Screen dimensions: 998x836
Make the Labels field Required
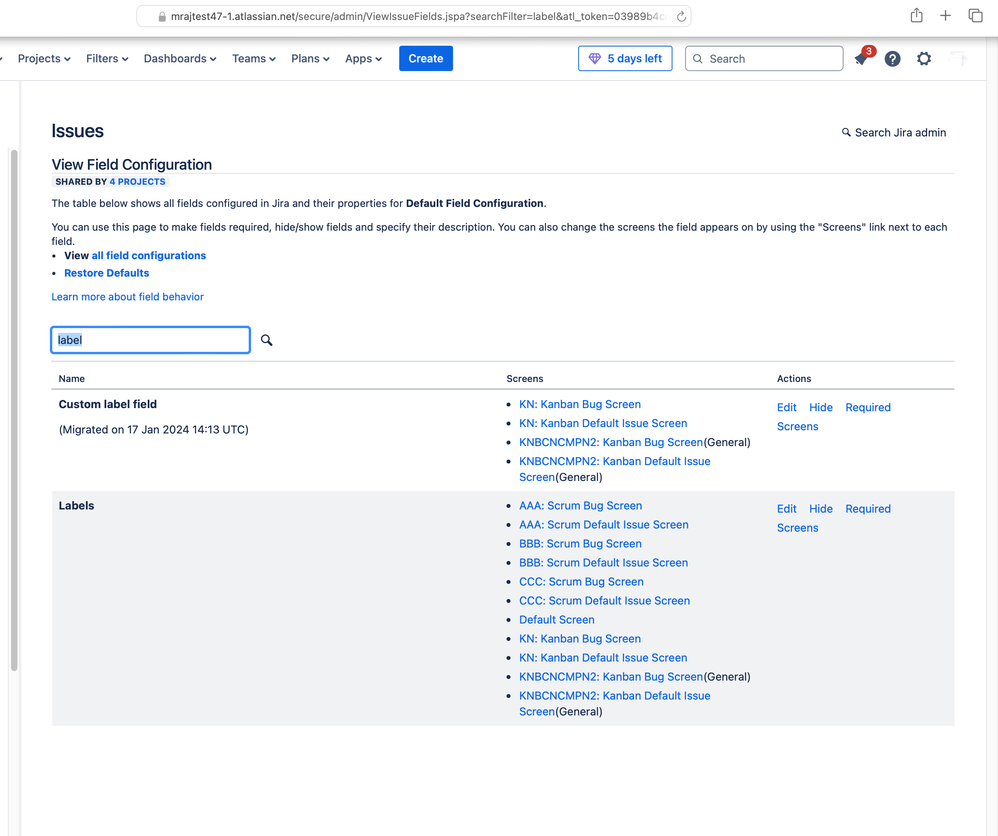(x=868, y=509)
